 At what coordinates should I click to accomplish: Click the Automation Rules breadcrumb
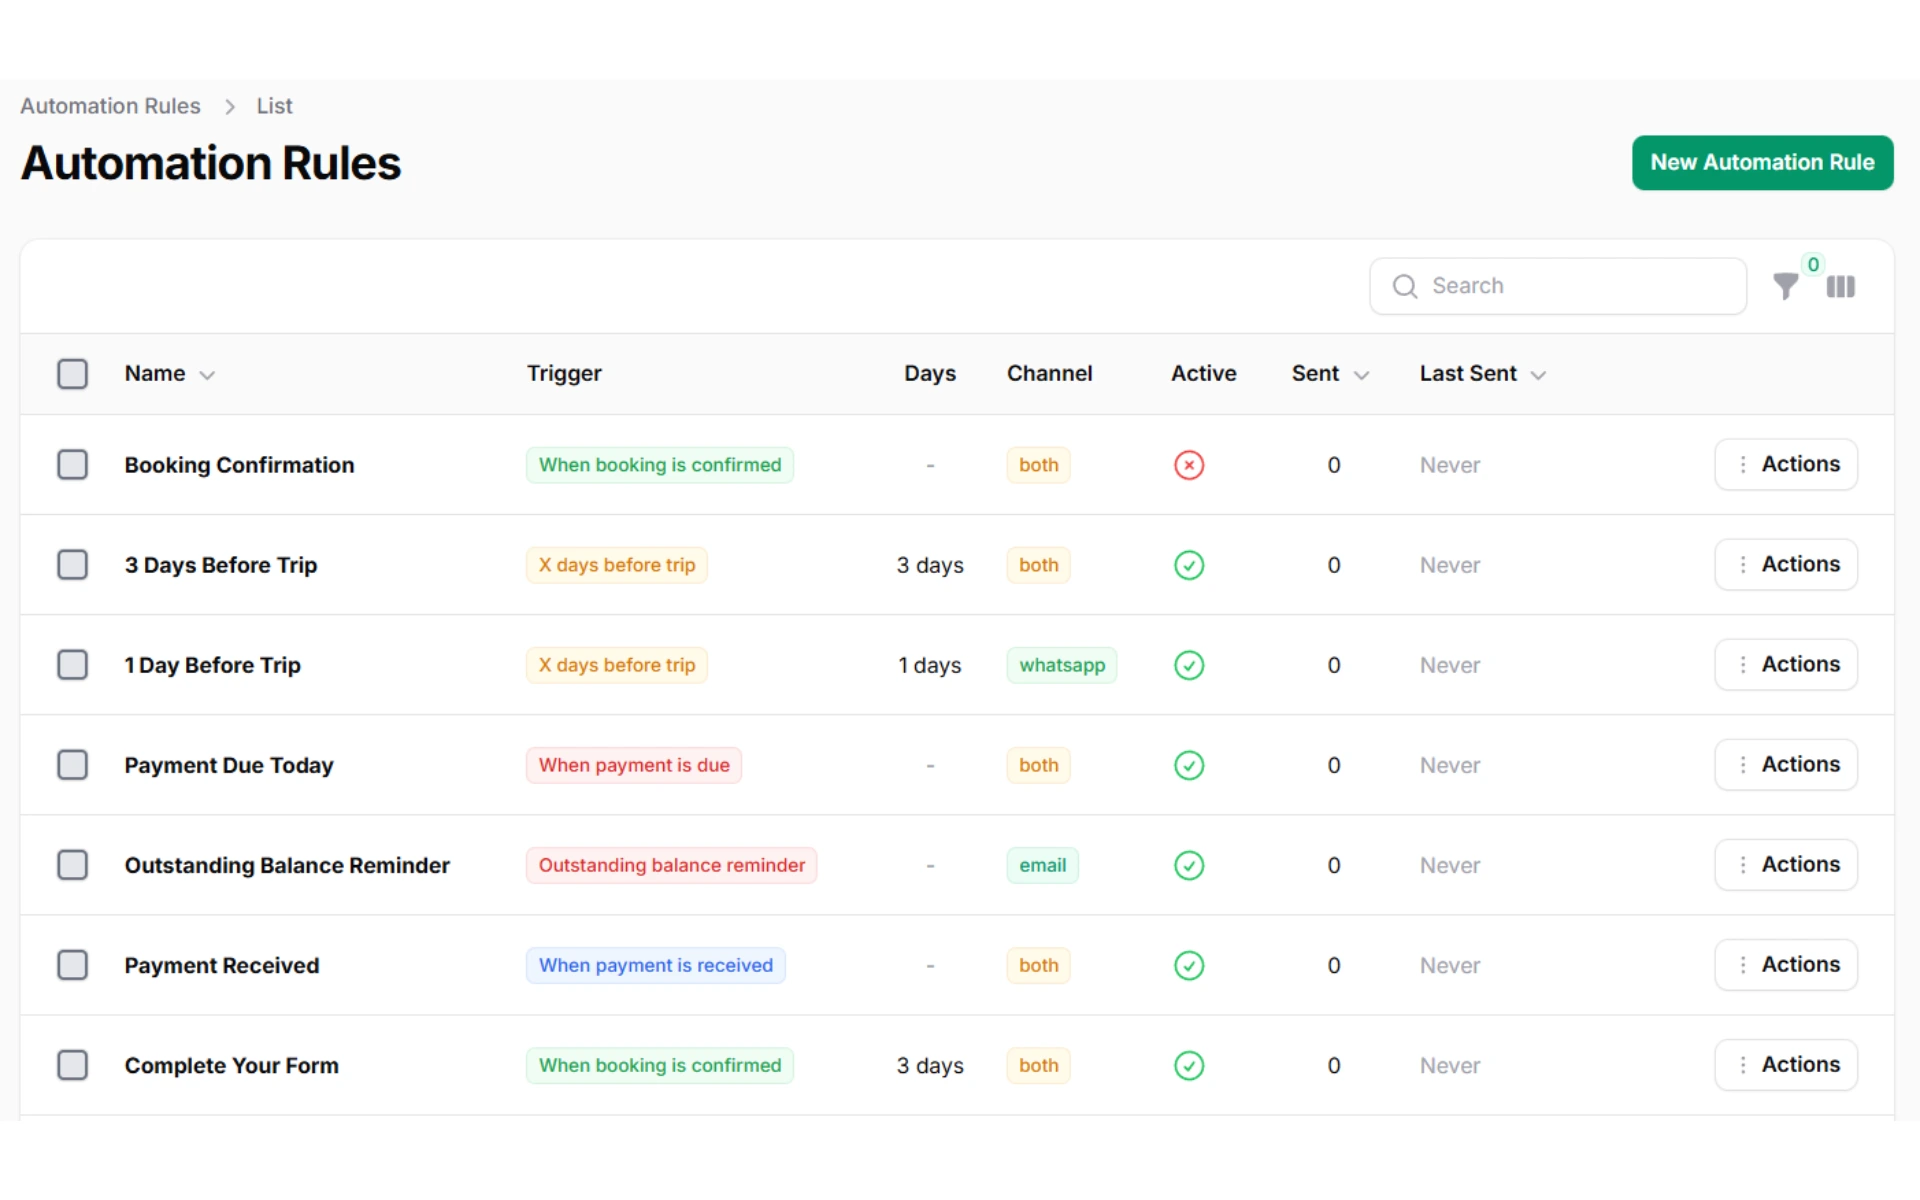click(x=109, y=105)
